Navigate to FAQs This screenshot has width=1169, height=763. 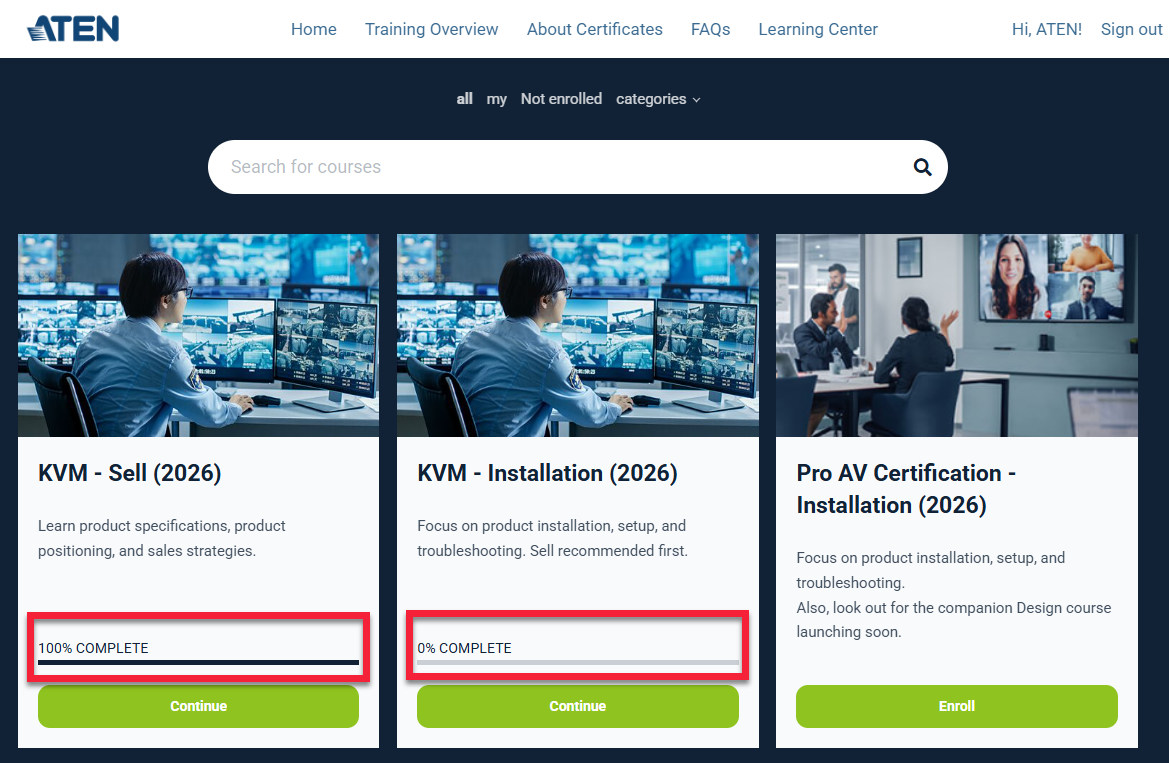click(x=710, y=29)
